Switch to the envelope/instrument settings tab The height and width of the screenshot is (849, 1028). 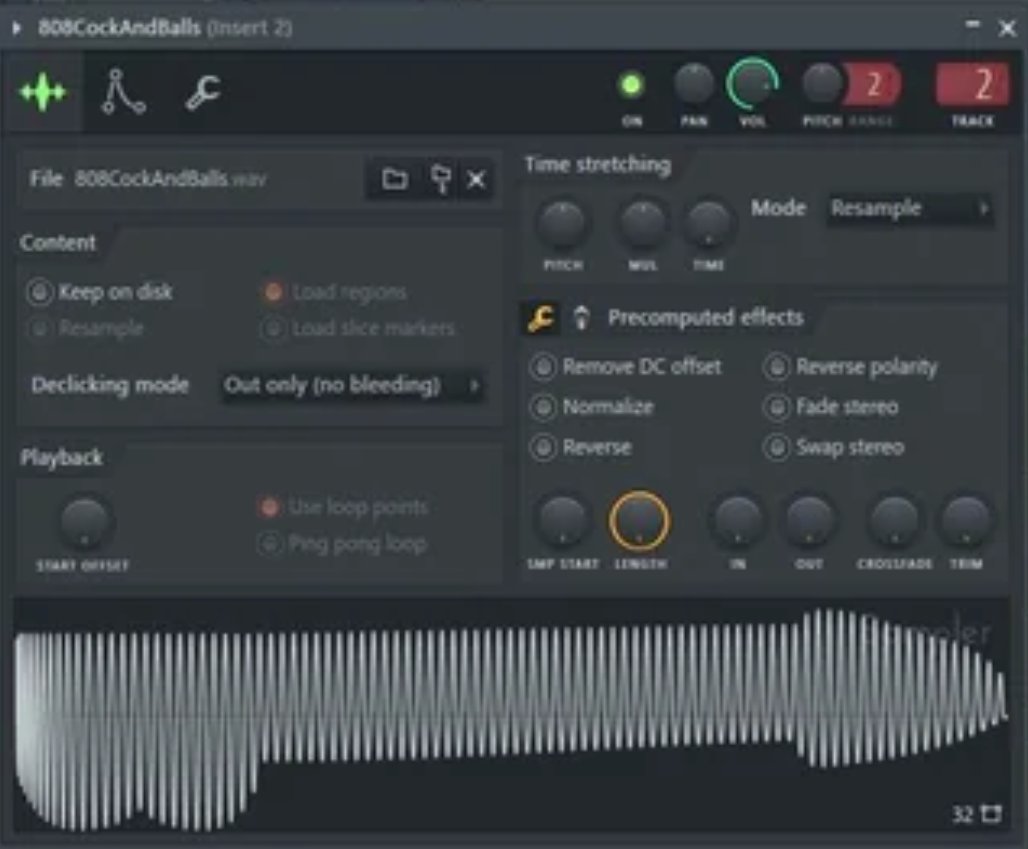[123, 92]
